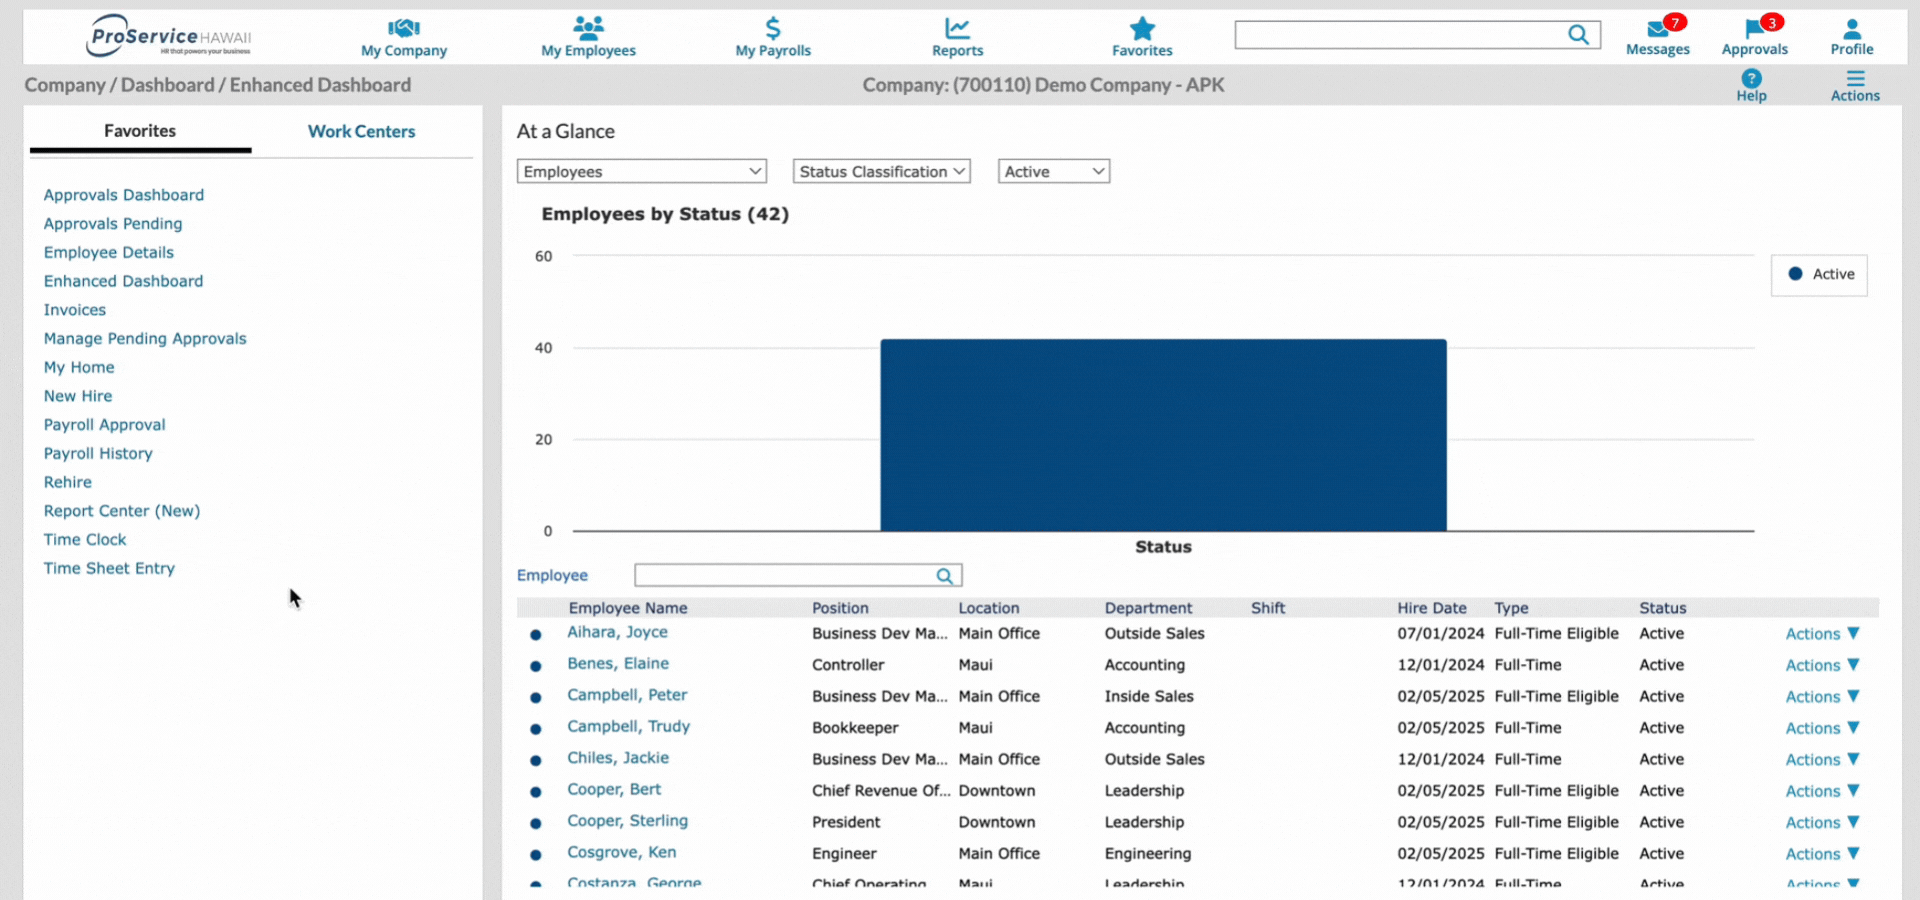Open employee Campbell, Peter
This screenshot has width=1920, height=900.
[x=627, y=695]
